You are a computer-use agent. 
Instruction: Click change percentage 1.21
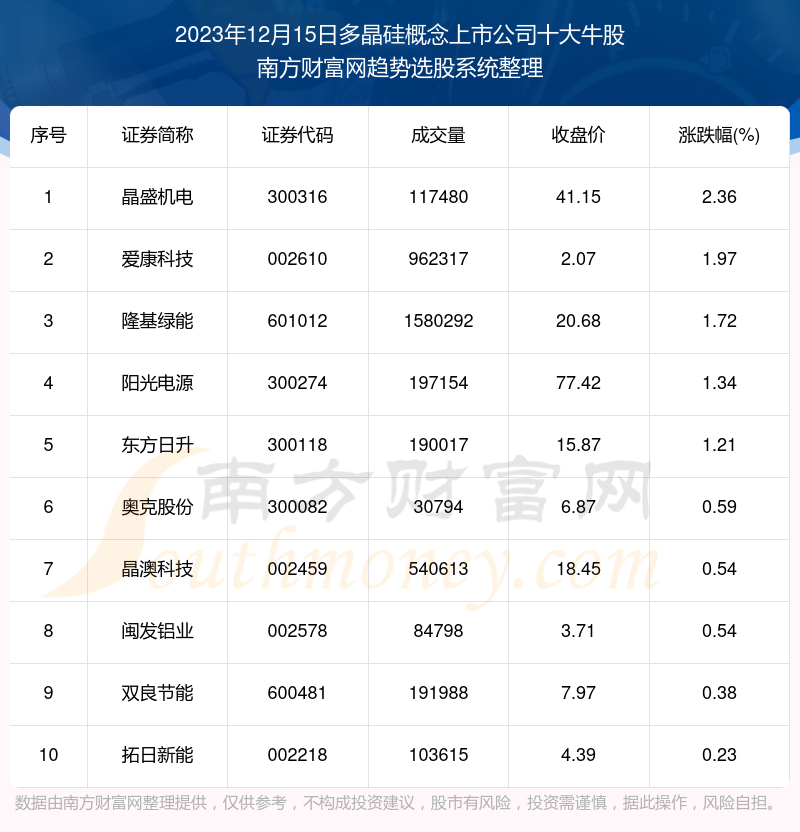pos(719,445)
